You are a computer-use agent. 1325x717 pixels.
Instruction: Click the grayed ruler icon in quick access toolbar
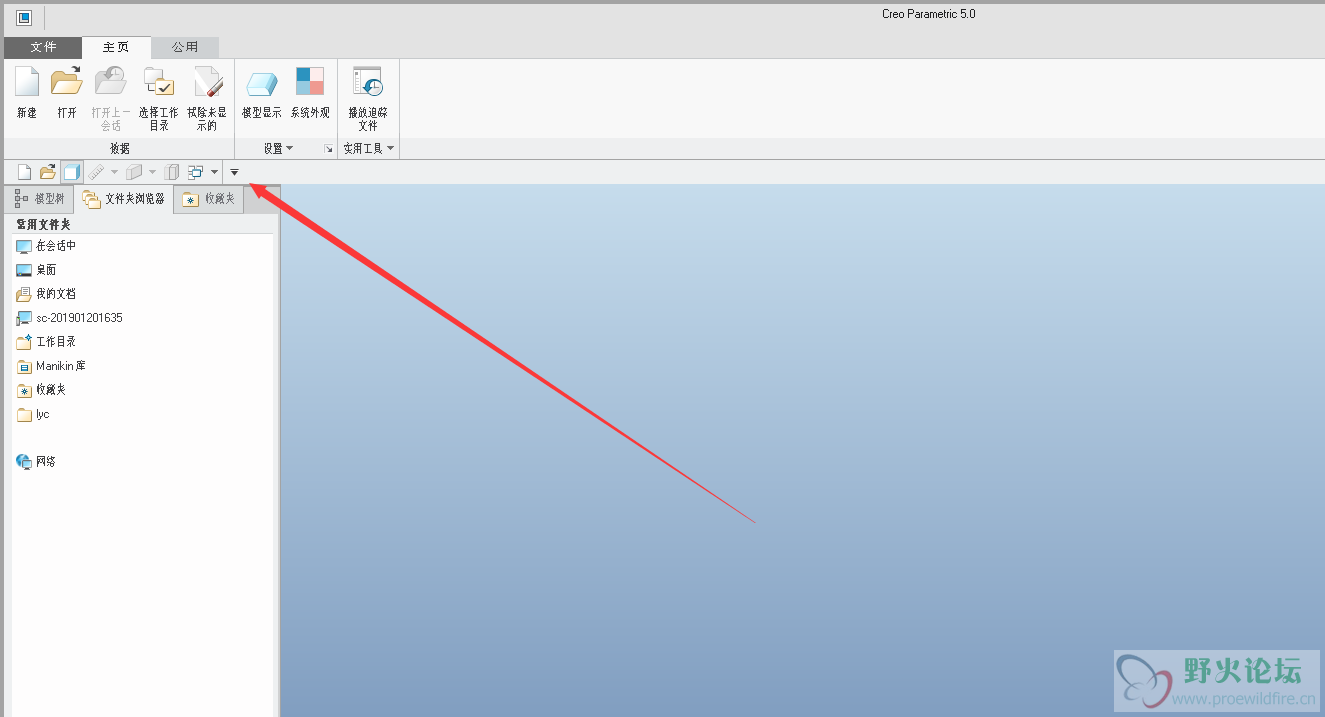point(96,172)
